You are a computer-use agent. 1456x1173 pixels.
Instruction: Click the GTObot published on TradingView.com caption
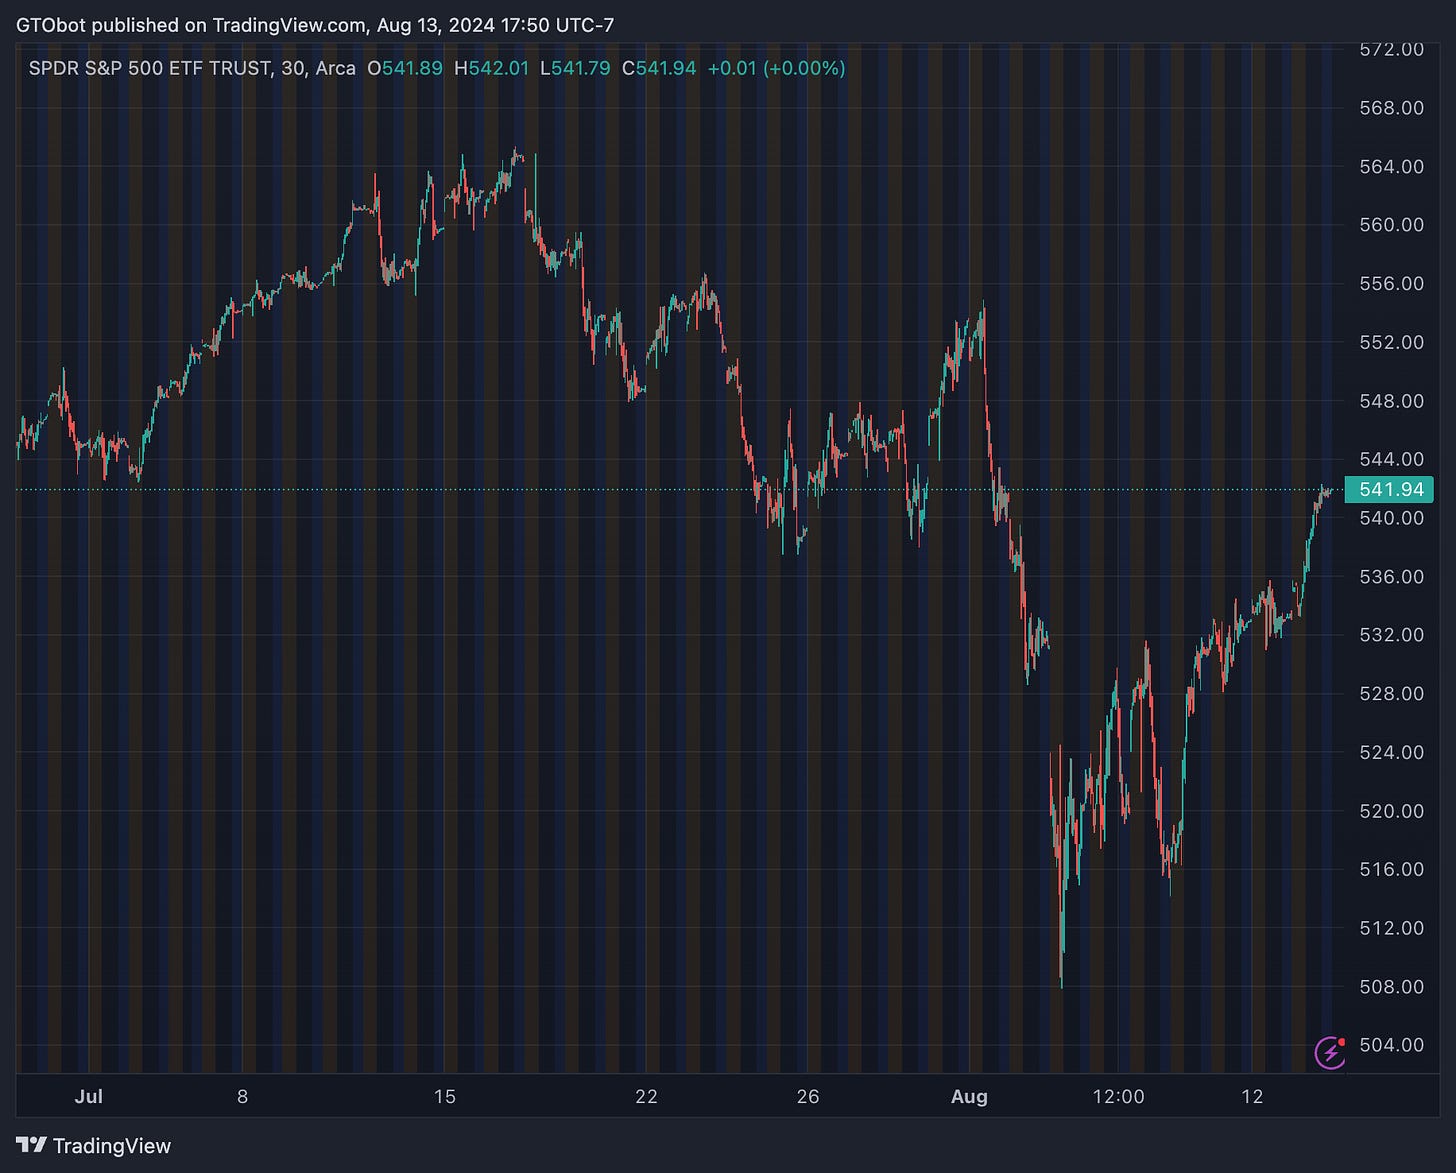click(315, 25)
